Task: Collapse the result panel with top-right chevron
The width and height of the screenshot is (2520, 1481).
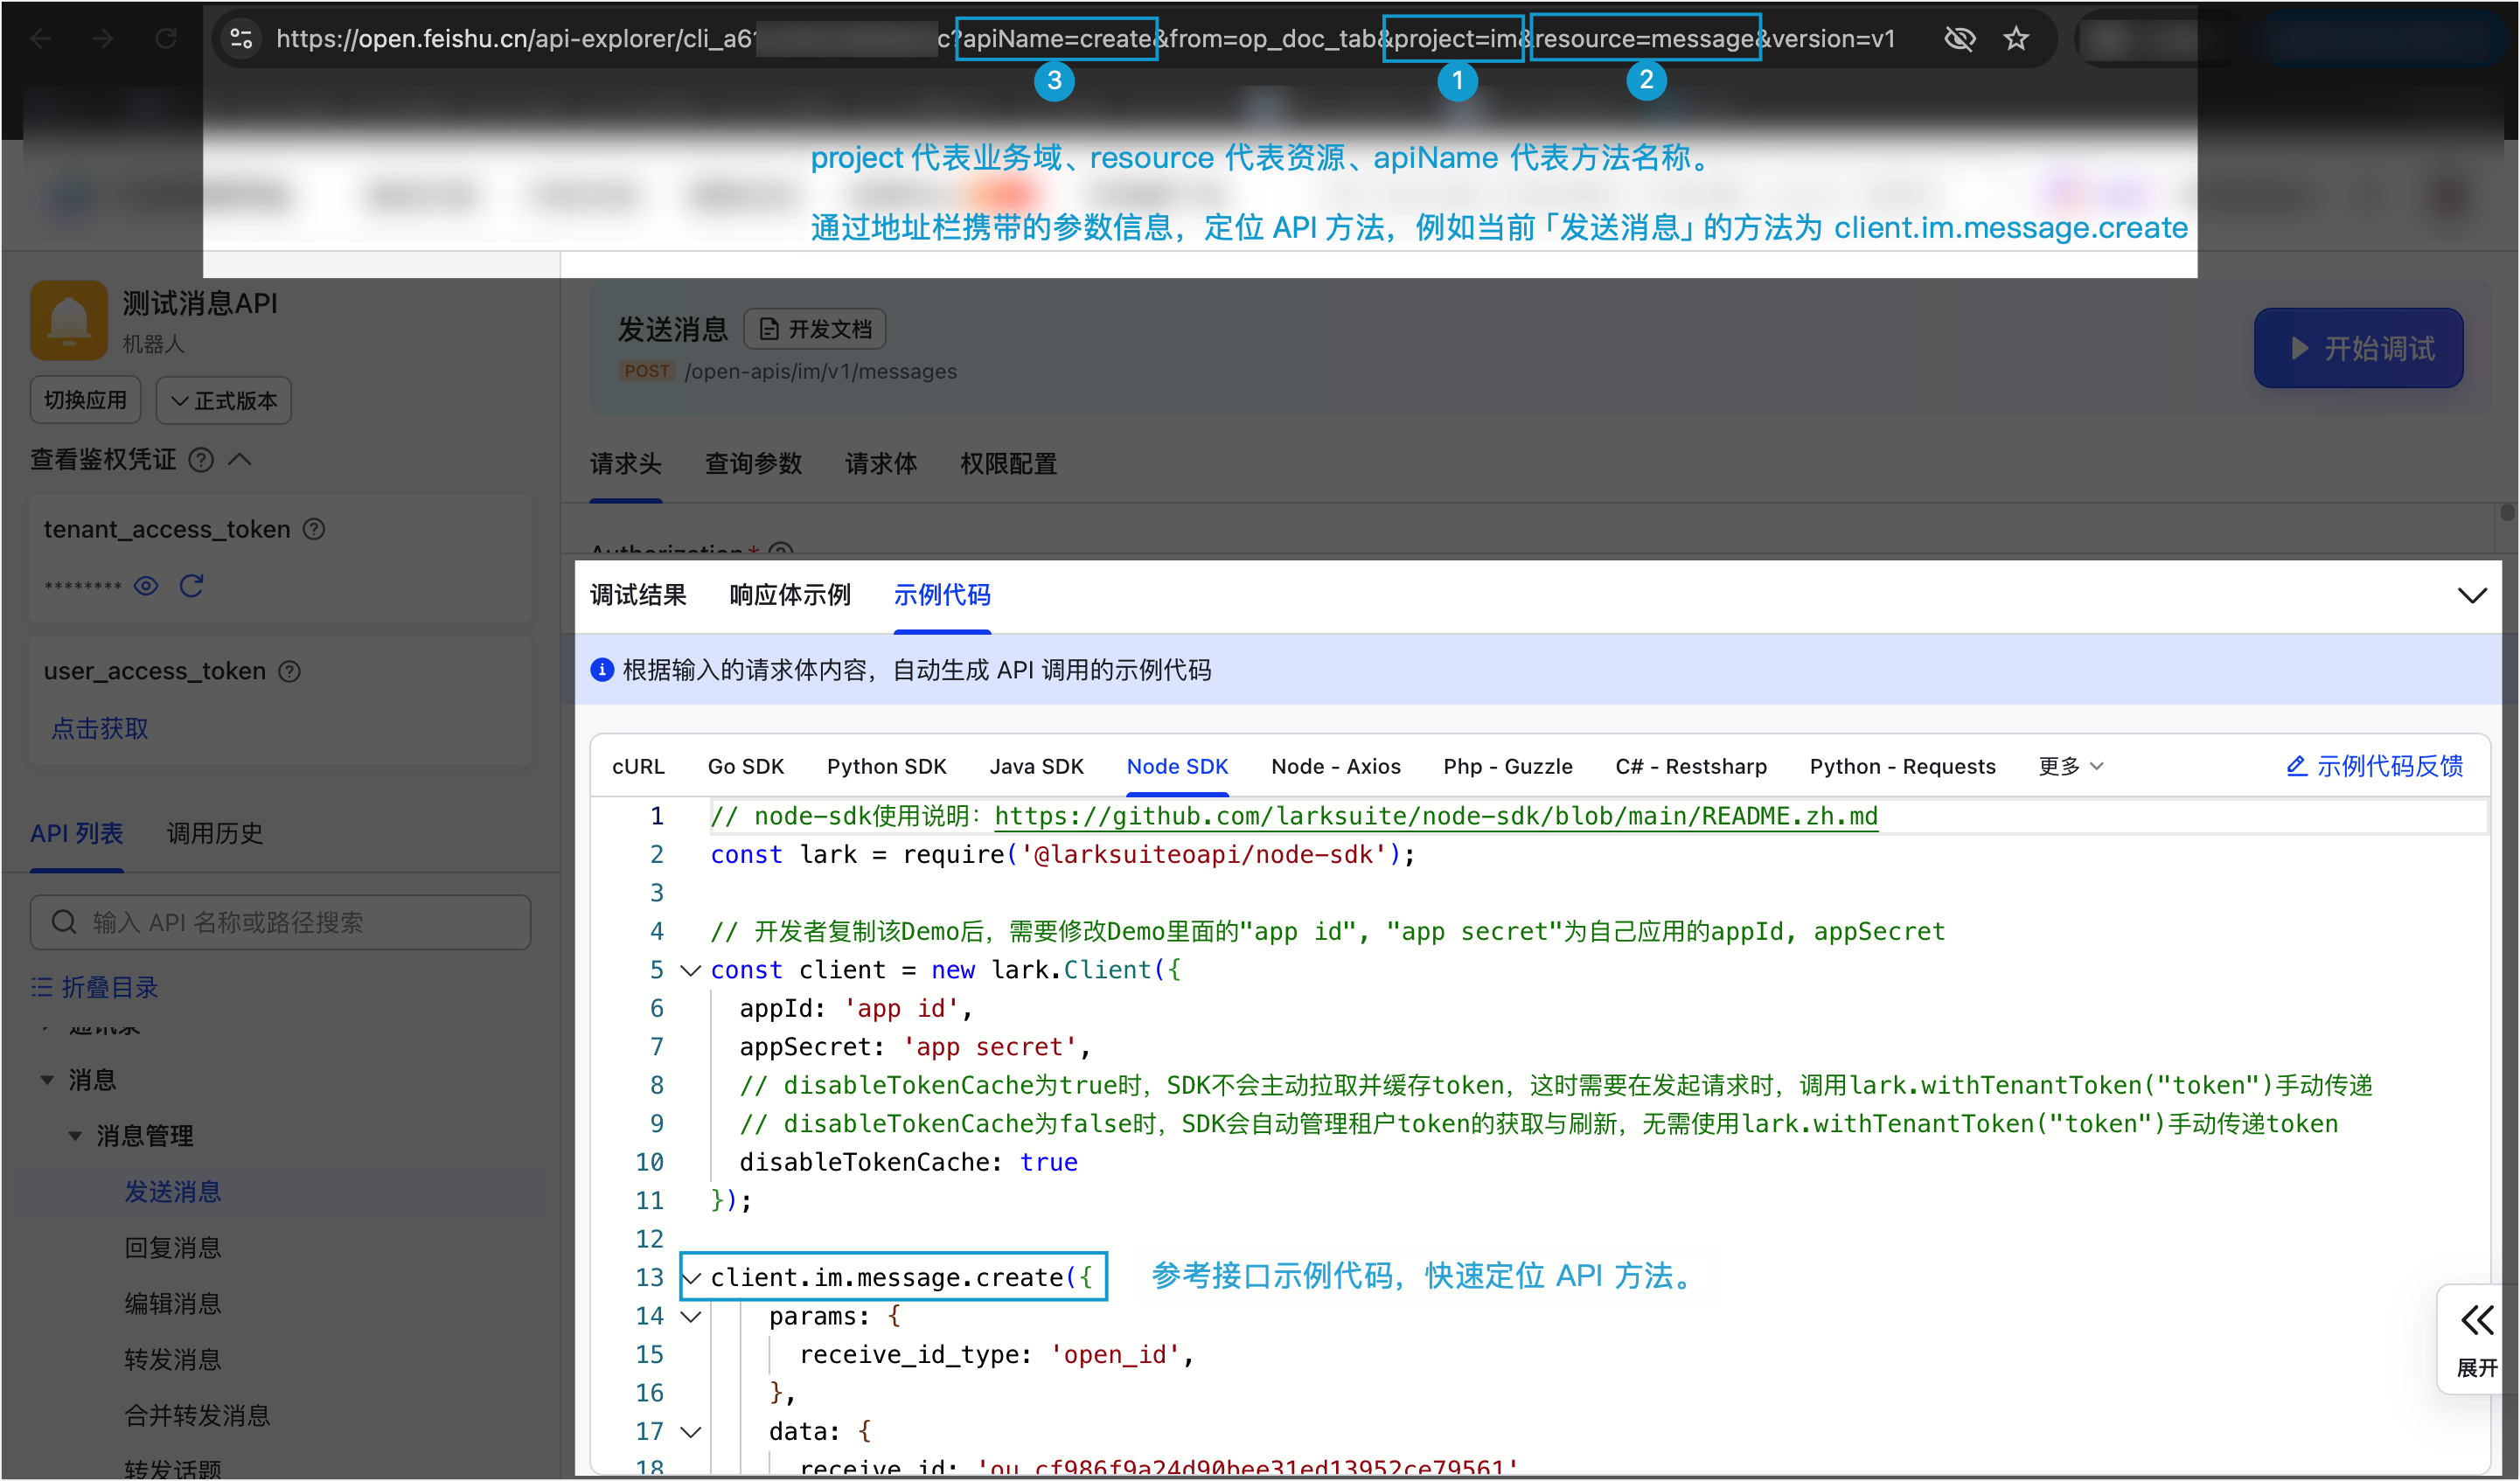Action: (2471, 596)
